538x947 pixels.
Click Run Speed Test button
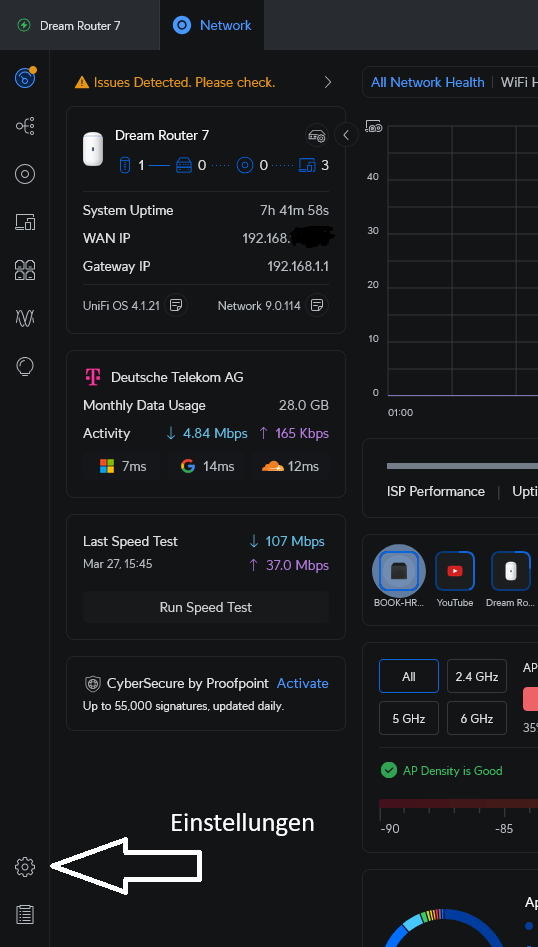click(x=206, y=607)
